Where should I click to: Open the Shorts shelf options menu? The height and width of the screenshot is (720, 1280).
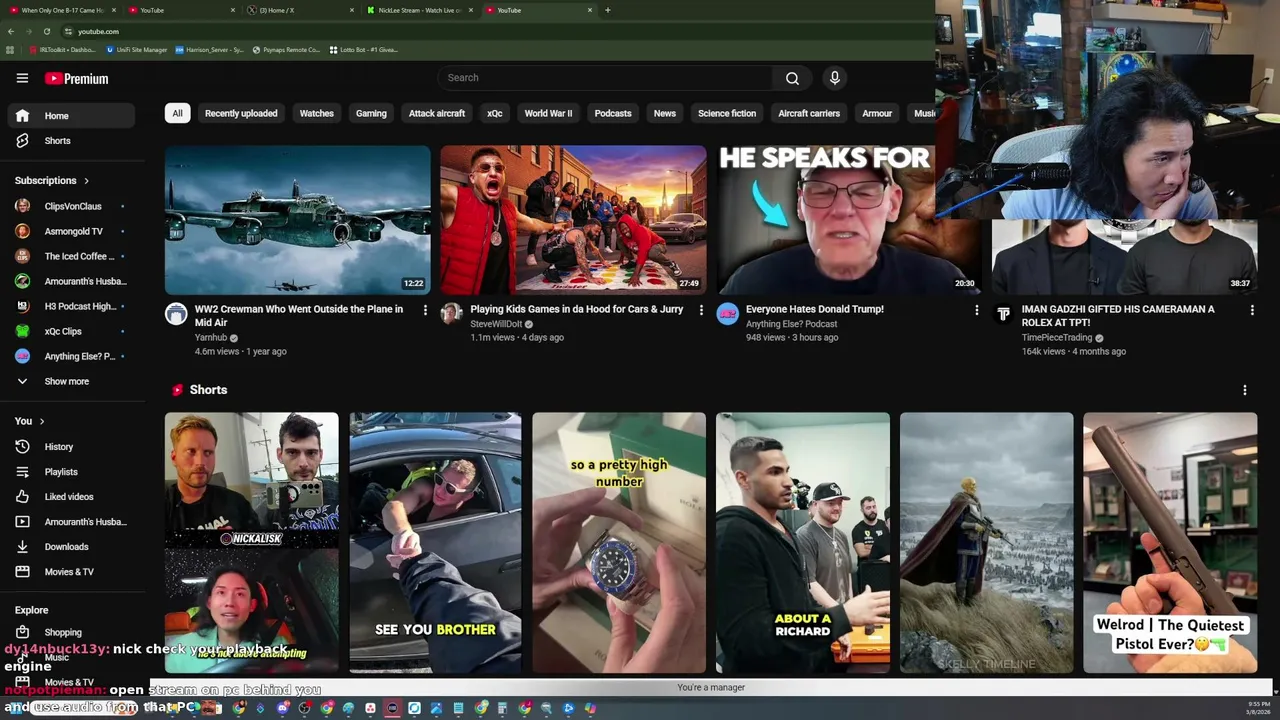pos(1245,390)
